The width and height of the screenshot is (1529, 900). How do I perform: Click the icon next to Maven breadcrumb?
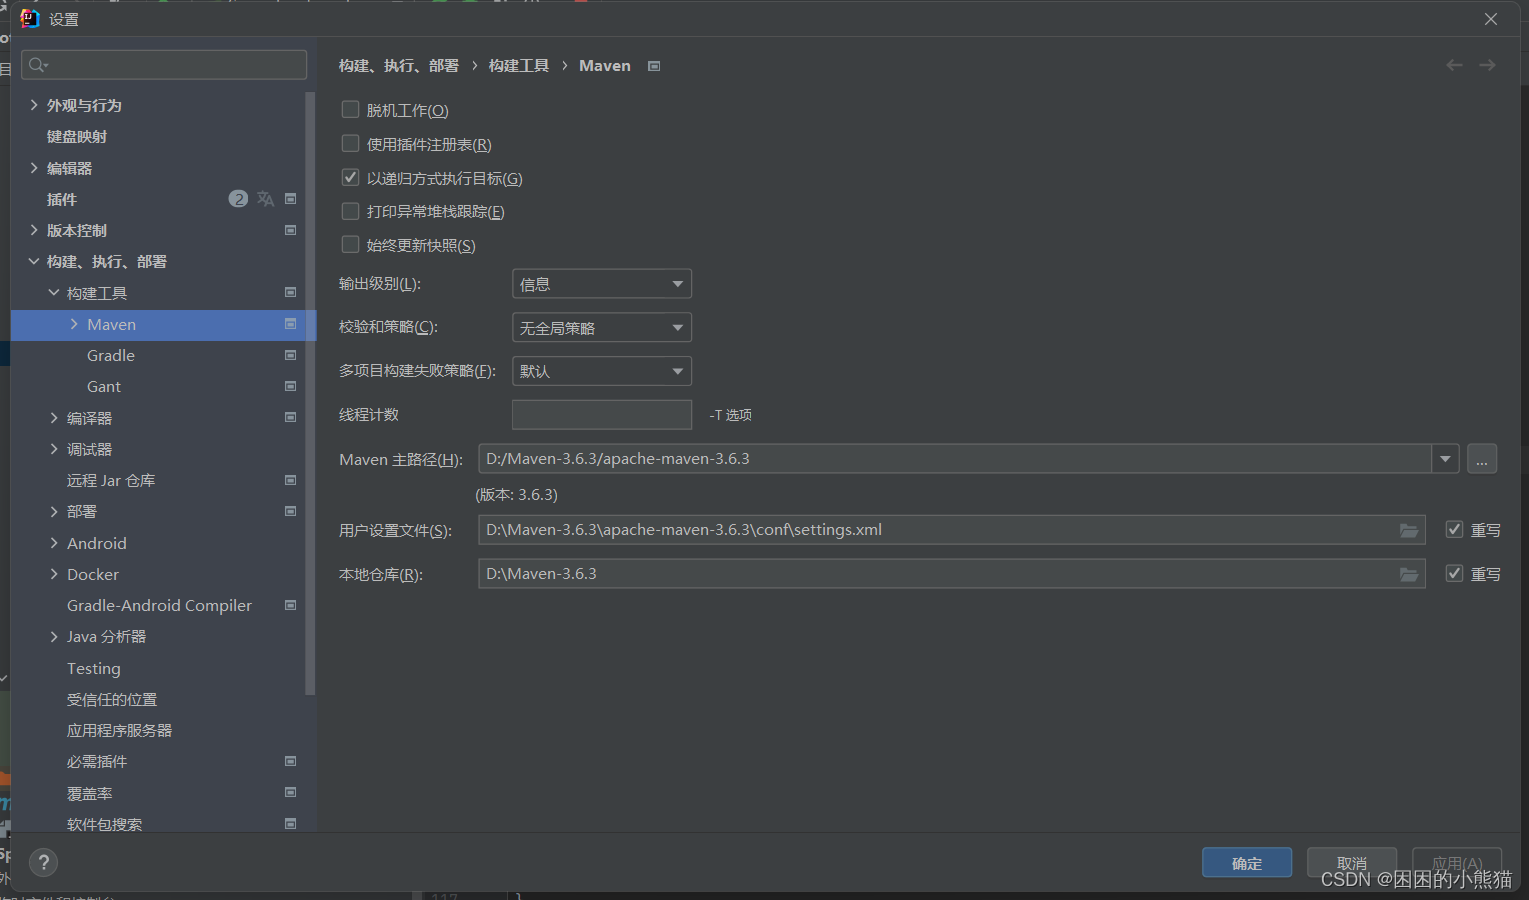[654, 66]
